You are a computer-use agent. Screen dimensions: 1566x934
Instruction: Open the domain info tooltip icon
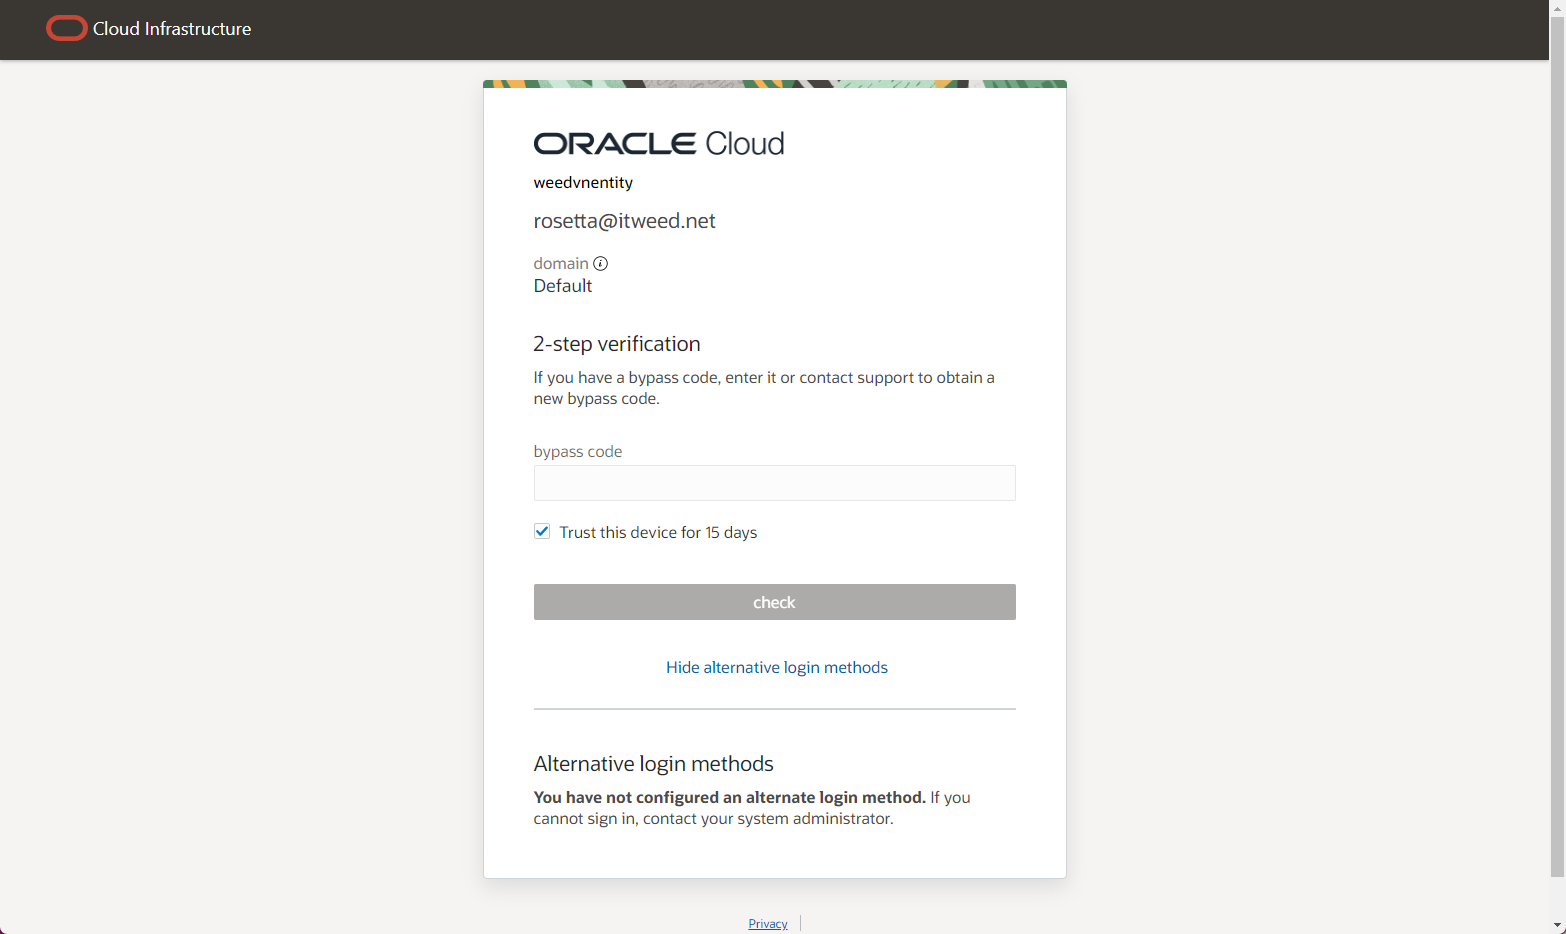point(601,263)
